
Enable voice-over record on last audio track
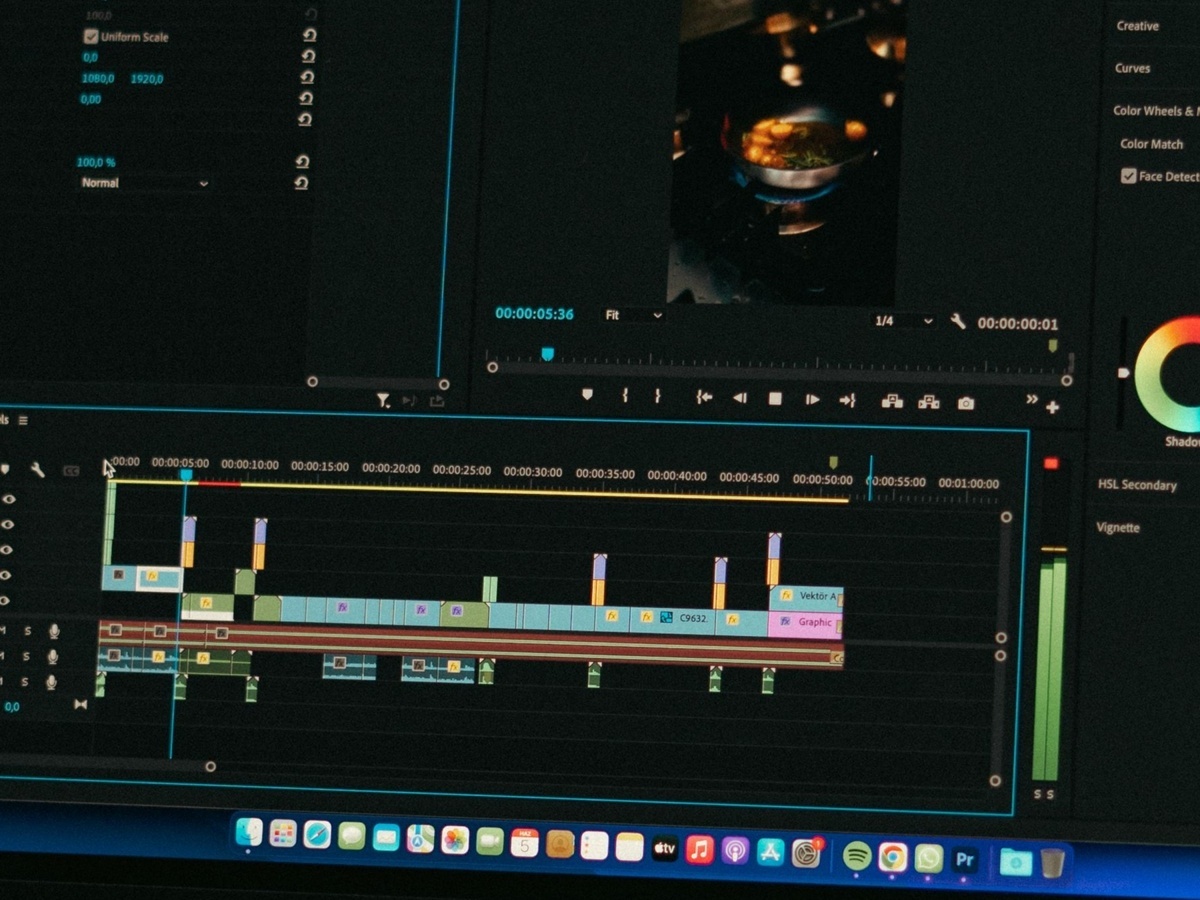click(x=53, y=683)
